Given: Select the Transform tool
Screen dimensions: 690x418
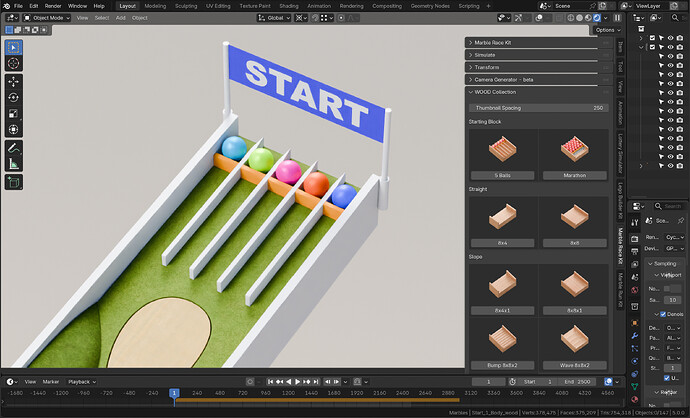Looking at the screenshot, I should tap(14, 129).
